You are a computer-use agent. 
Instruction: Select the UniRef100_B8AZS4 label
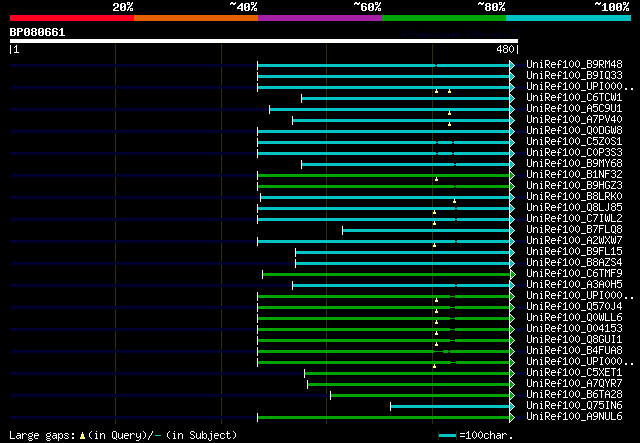pyautogui.click(x=574, y=263)
